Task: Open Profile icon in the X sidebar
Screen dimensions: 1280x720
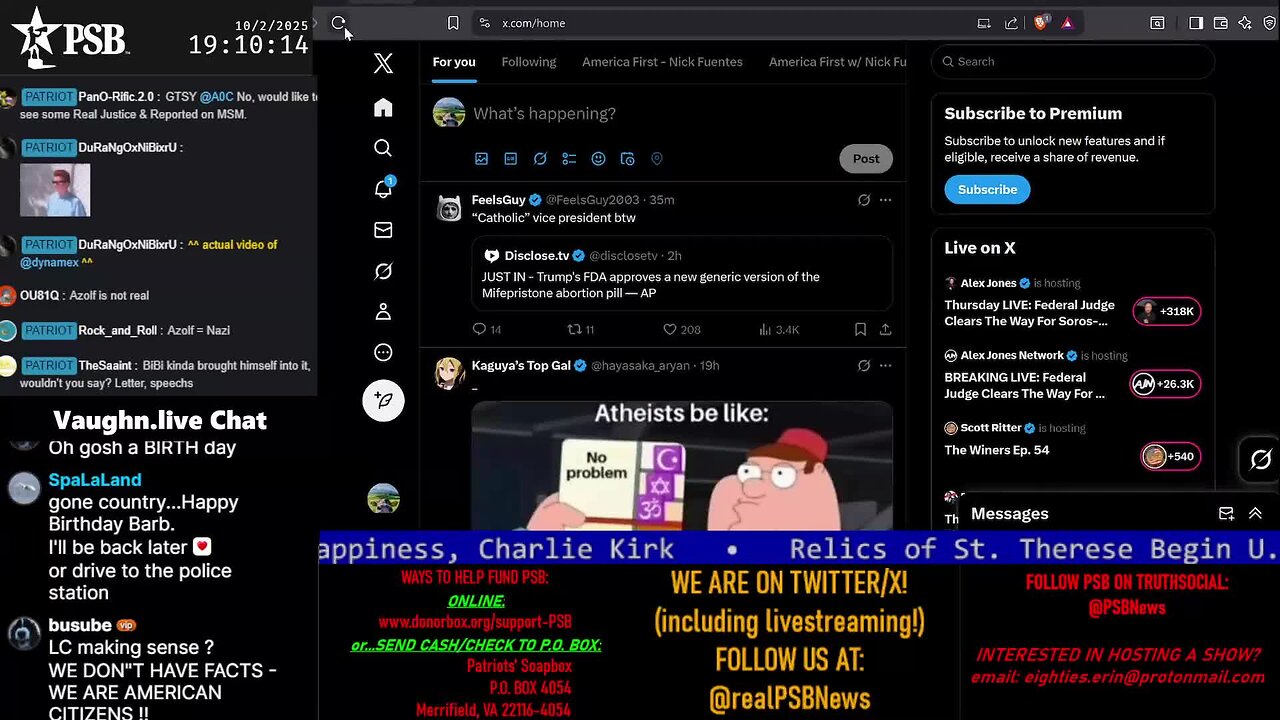Action: [x=383, y=312]
